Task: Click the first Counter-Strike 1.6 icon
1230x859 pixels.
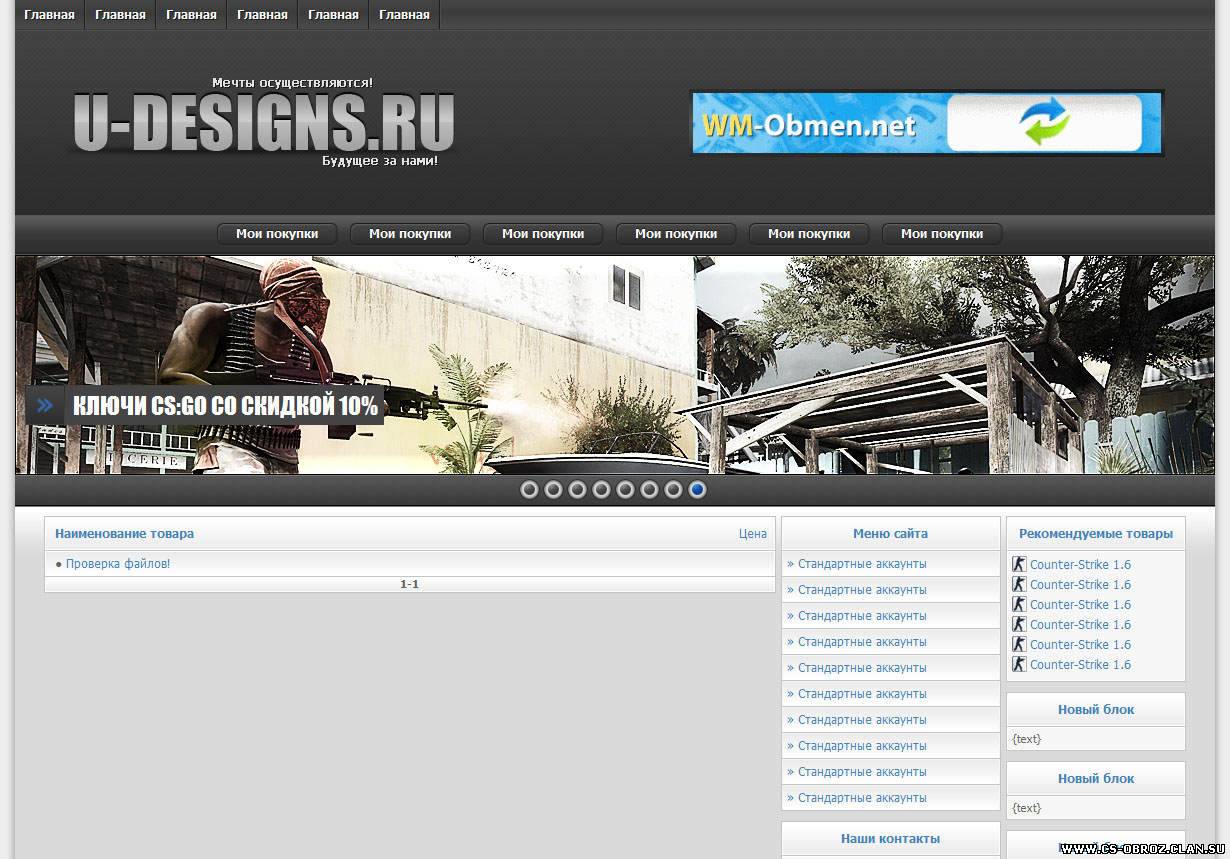Action: coord(1019,564)
